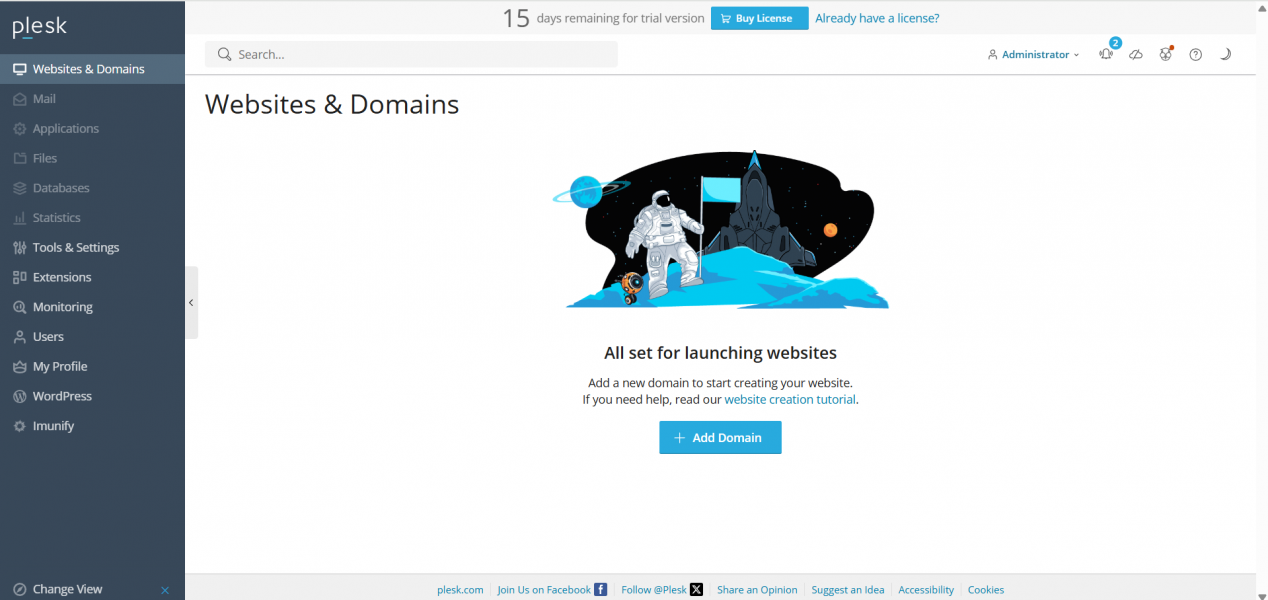
Task: Open the Administrator account dropdown
Action: (1033, 55)
